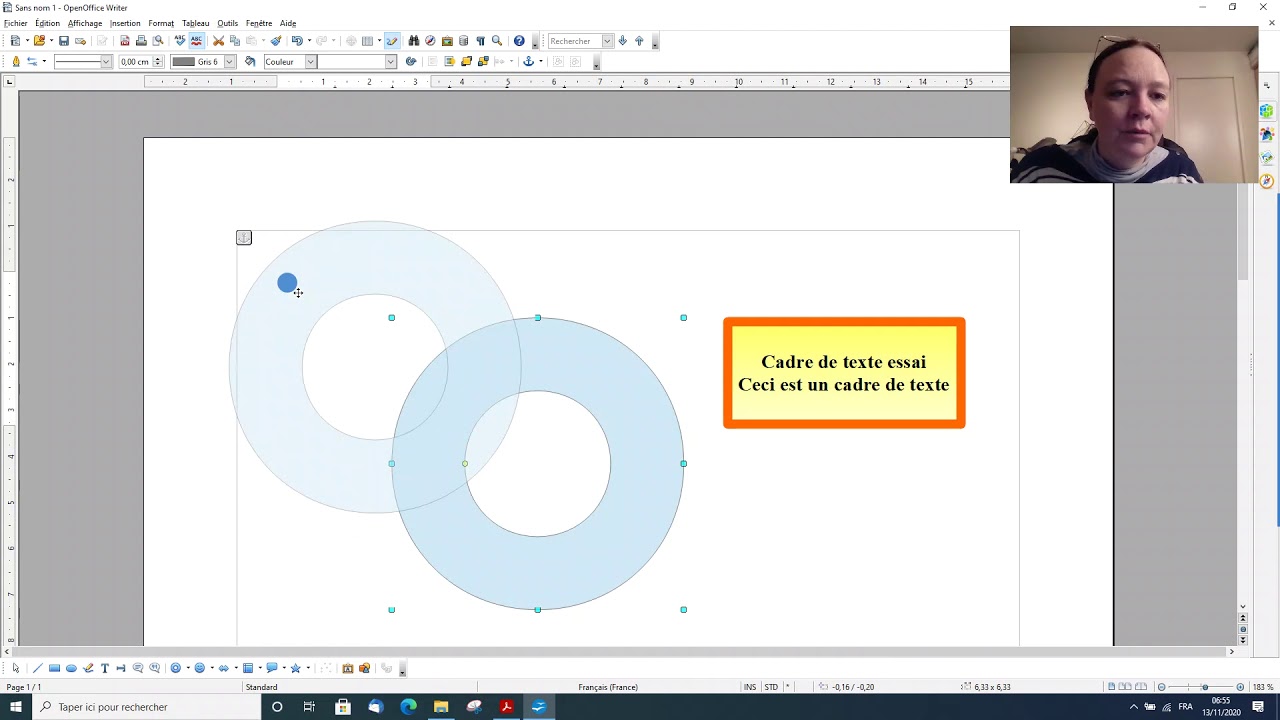Open the Fichier menu

pos(16,23)
